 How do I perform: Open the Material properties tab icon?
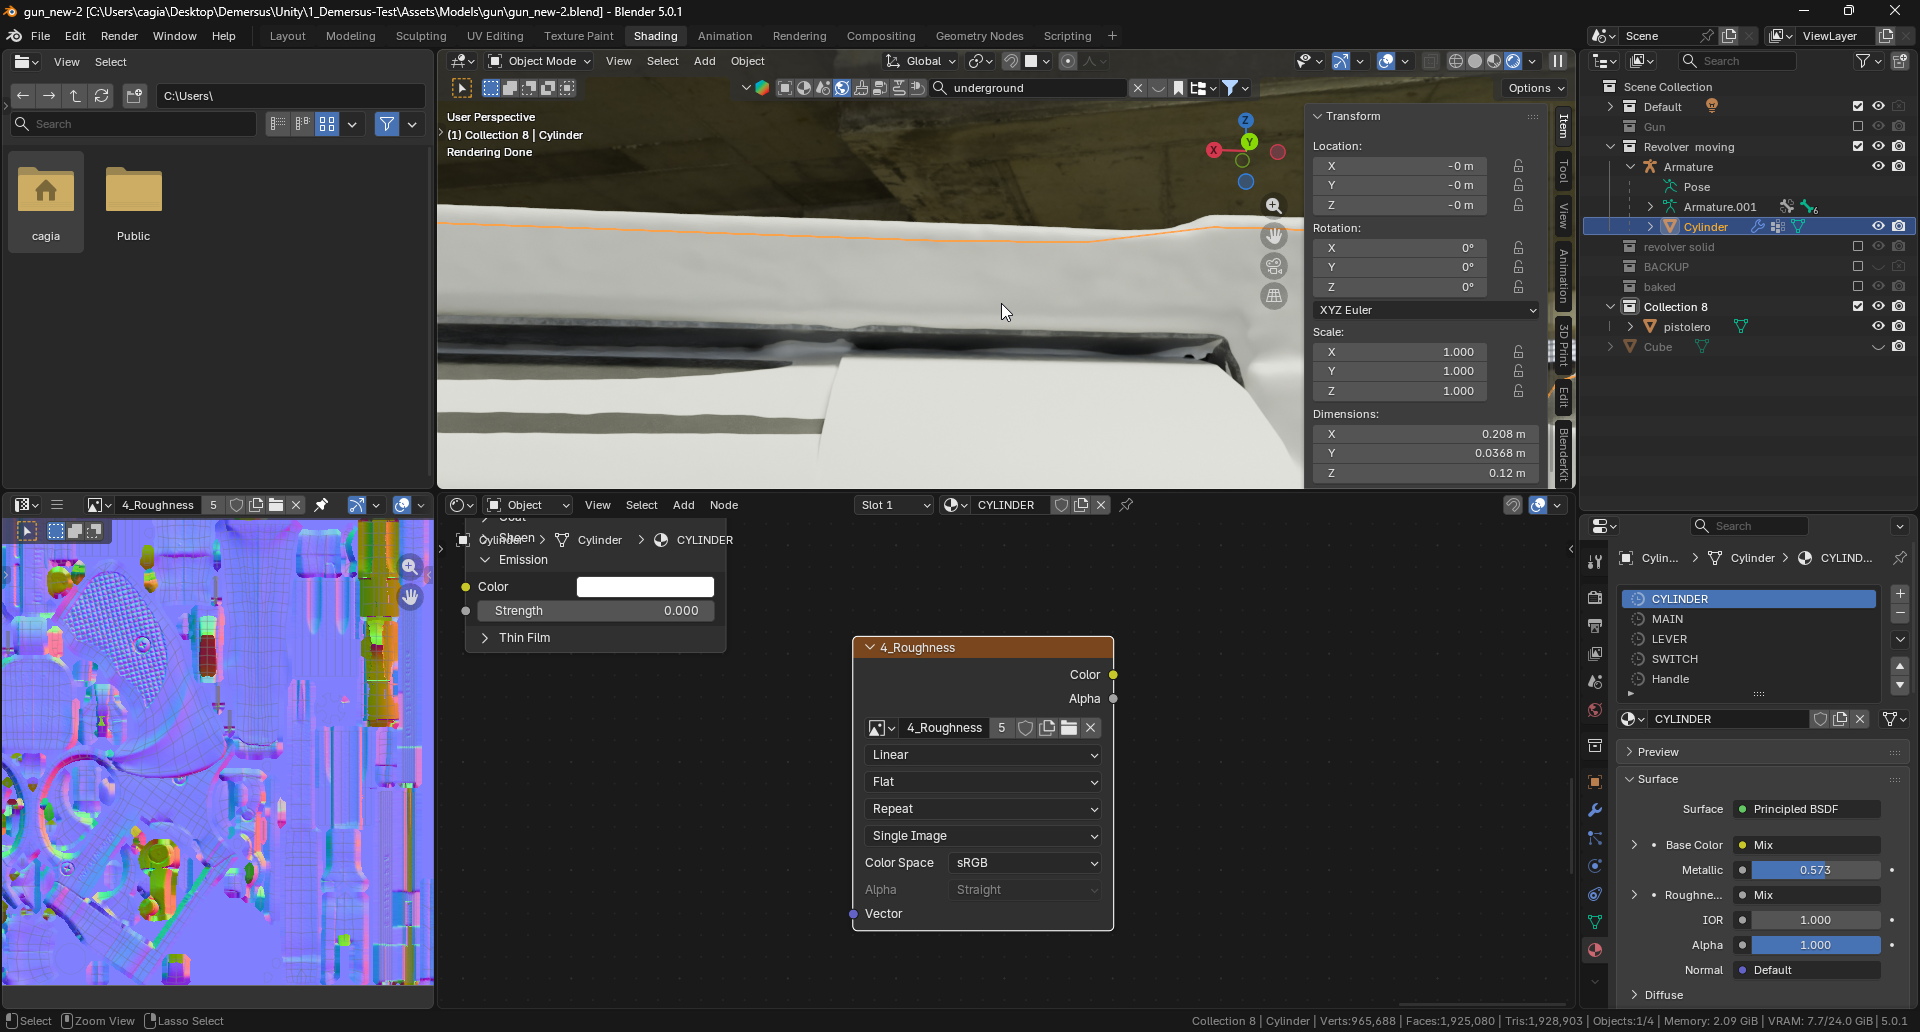coord(1595,950)
